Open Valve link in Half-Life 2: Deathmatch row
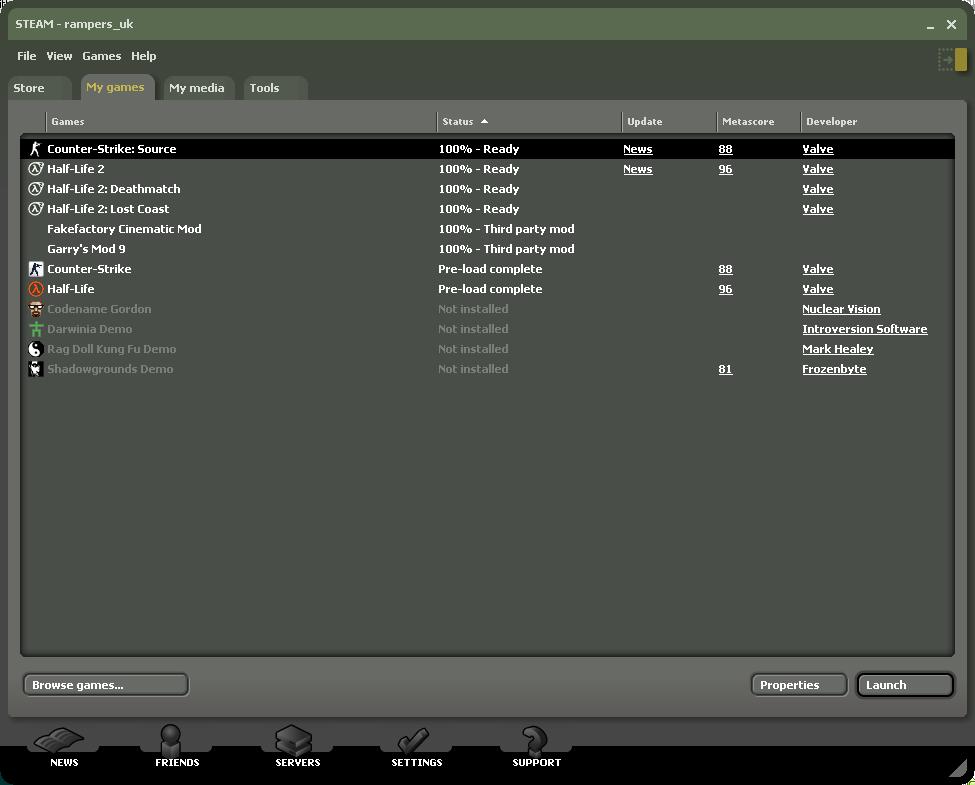 point(818,189)
